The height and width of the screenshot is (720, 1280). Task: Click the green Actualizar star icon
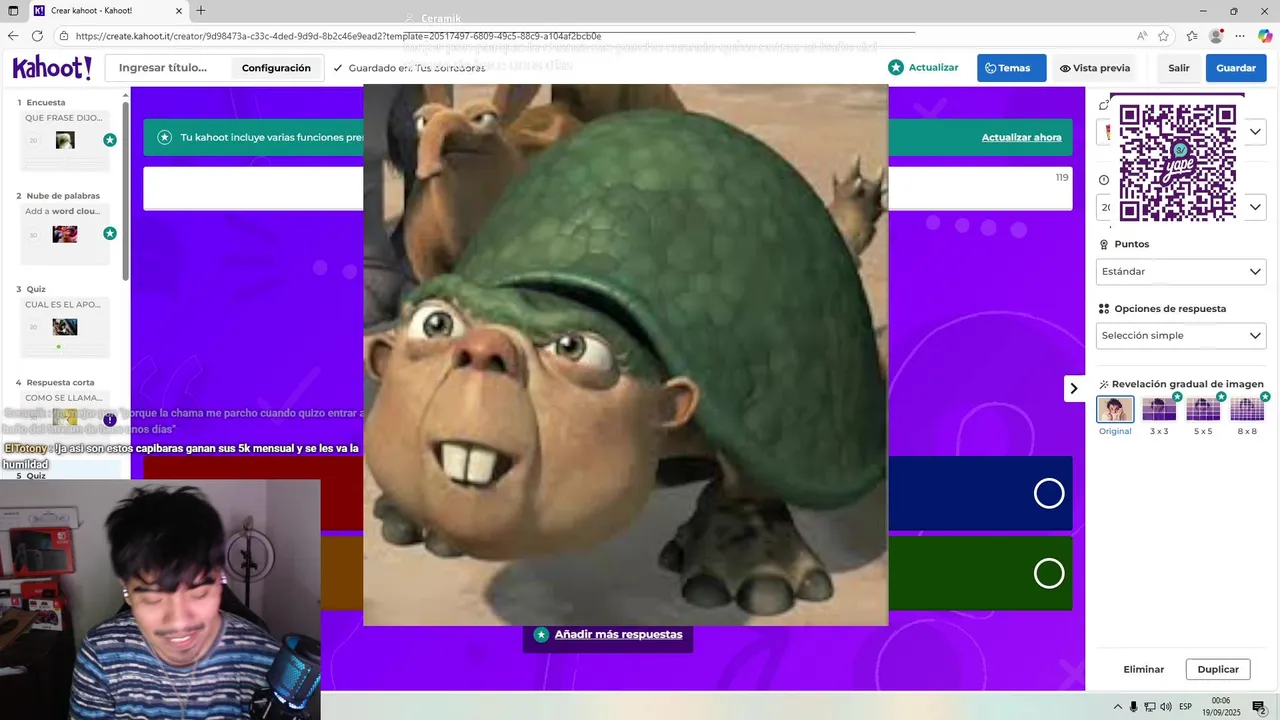[896, 67]
